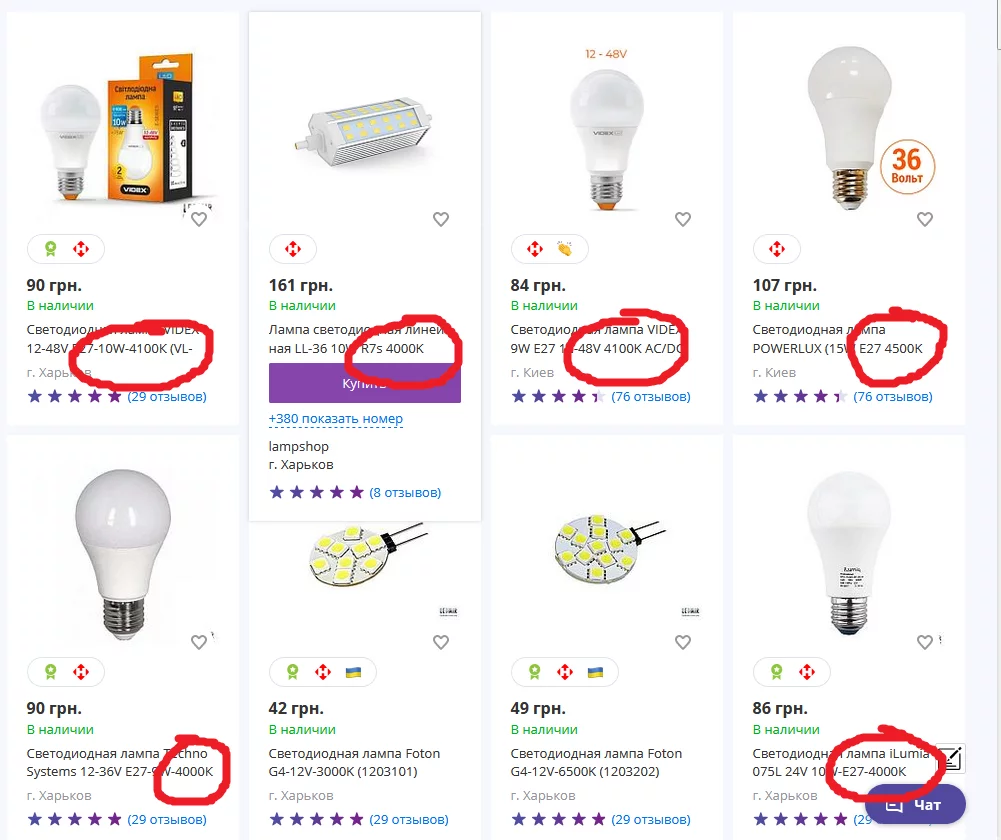Click Nova Poshta badge on 161 грн. lamp
Image resolution: width=1001 pixels, height=840 pixels.
click(293, 249)
